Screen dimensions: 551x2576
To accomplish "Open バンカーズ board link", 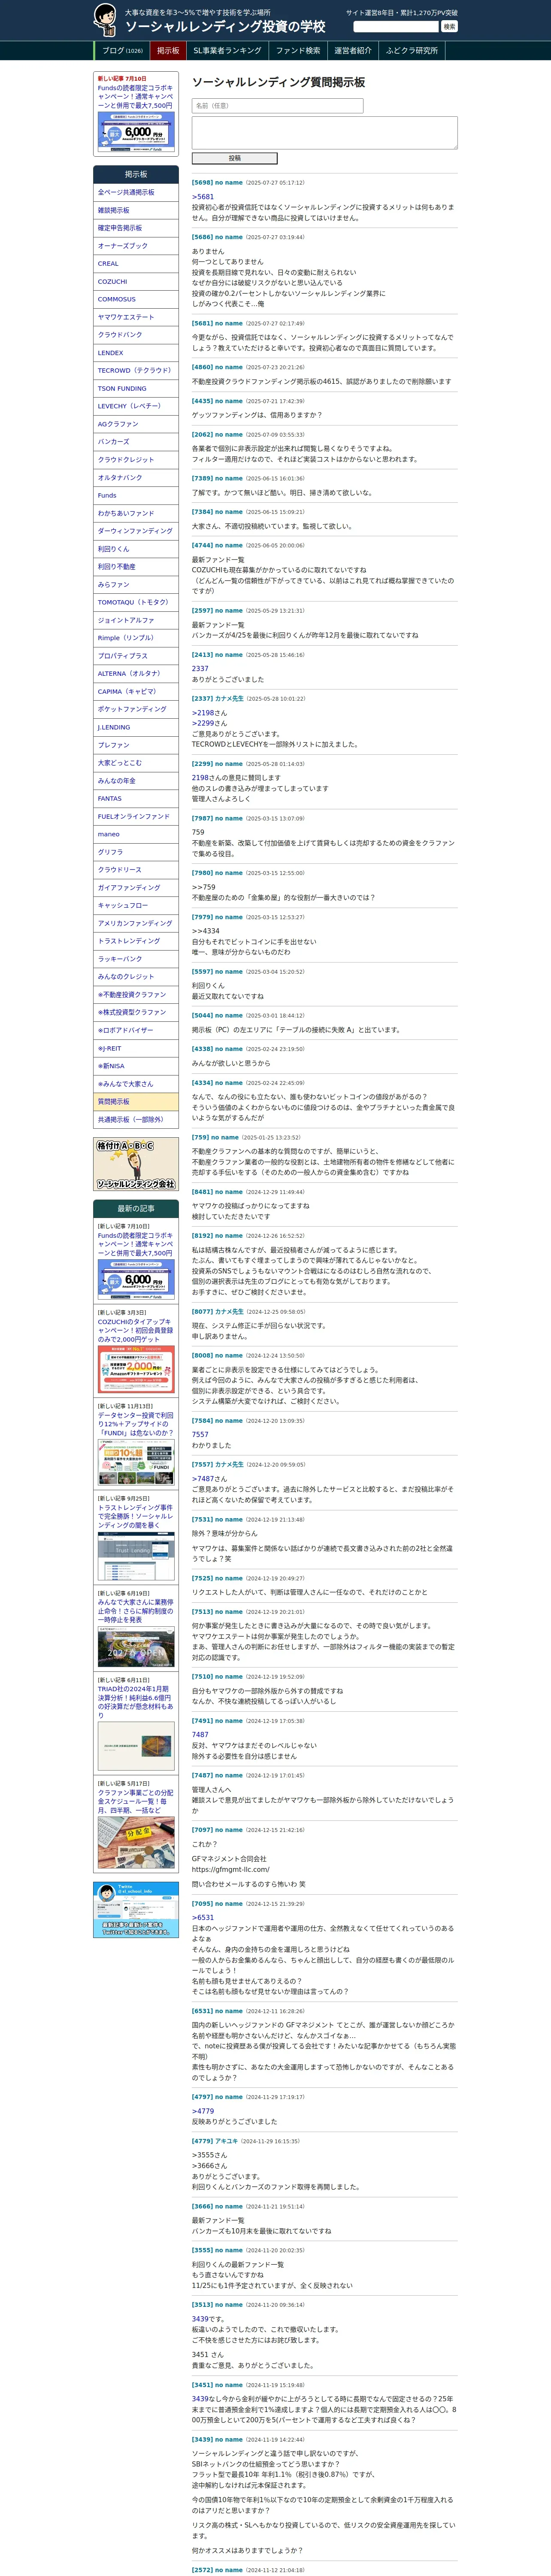I will pos(136,442).
